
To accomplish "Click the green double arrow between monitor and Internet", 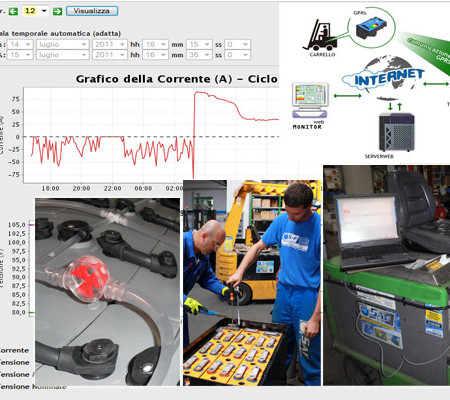I will tap(348, 96).
